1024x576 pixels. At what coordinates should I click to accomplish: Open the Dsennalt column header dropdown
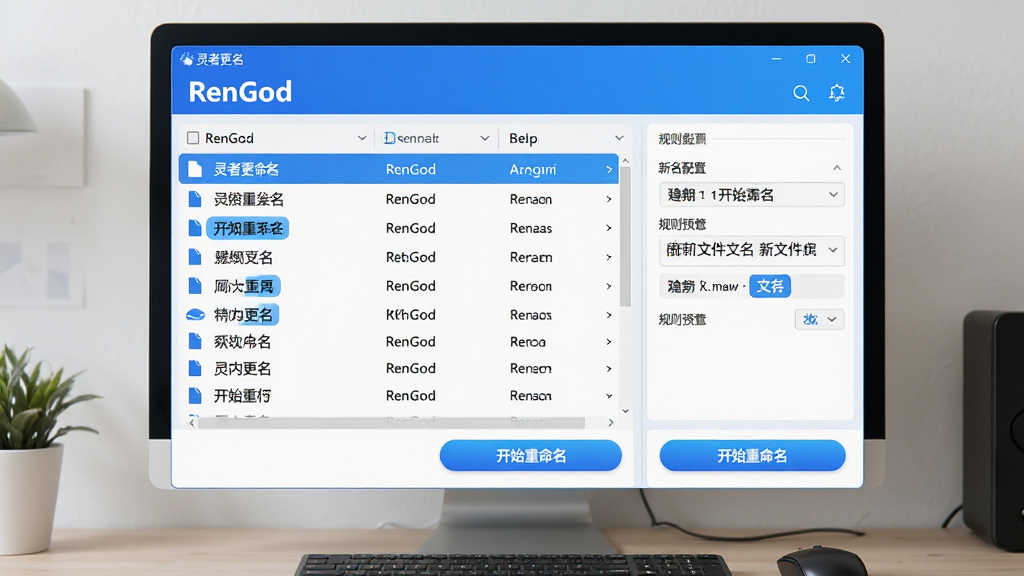click(485, 138)
